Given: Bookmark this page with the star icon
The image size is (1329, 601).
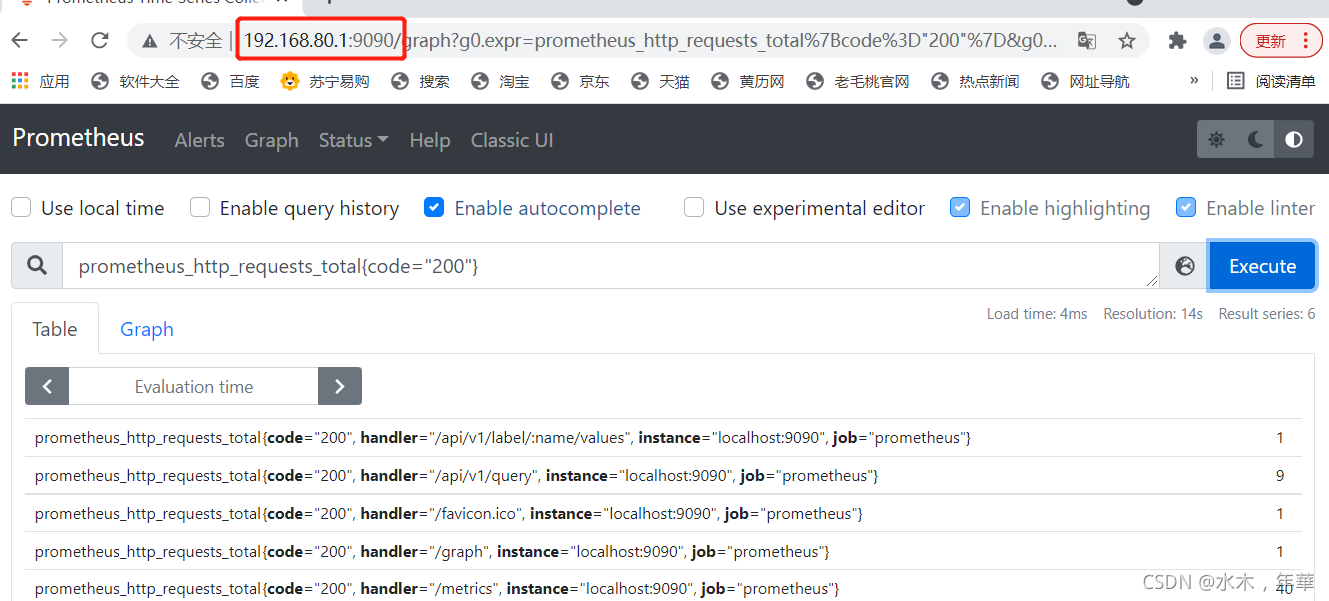Looking at the screenshot, I should (x=1127, y=41).
